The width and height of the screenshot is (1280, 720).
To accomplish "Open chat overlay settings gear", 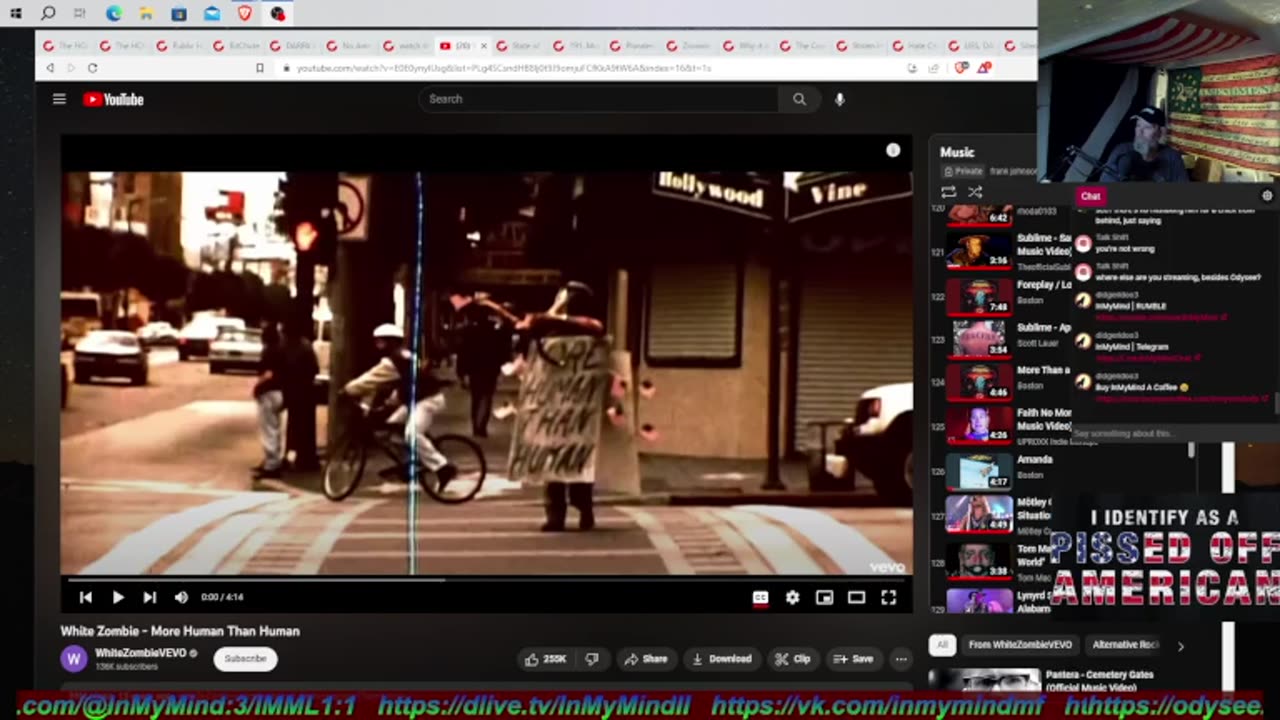I will pyautogui.click(x=1267, y=196).
